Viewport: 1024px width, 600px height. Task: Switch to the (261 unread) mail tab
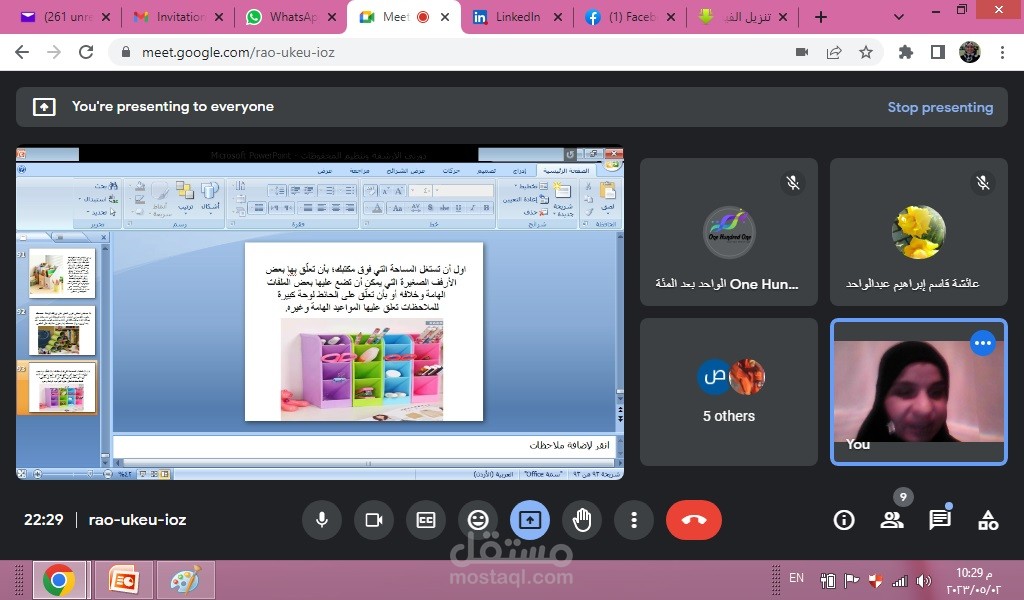pos(65,17)
